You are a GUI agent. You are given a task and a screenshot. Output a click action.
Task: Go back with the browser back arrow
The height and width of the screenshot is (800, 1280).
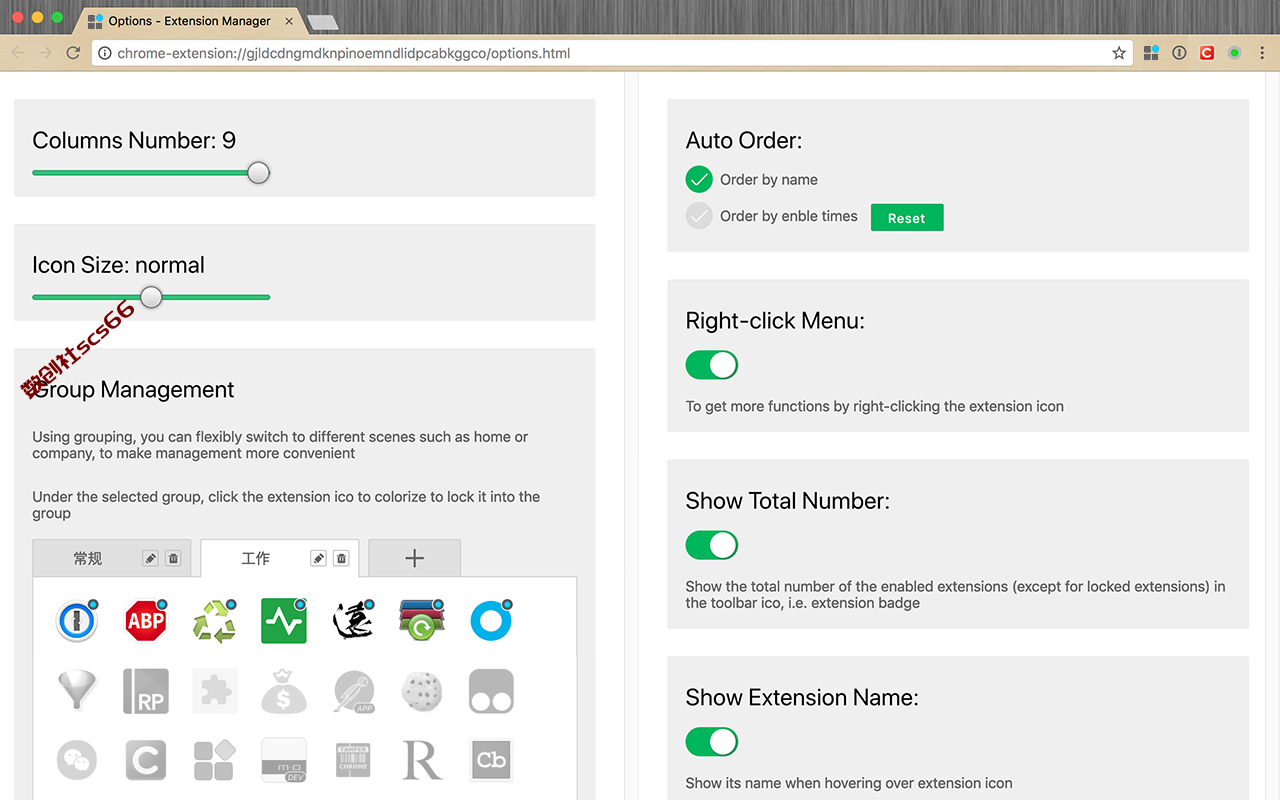17,53
